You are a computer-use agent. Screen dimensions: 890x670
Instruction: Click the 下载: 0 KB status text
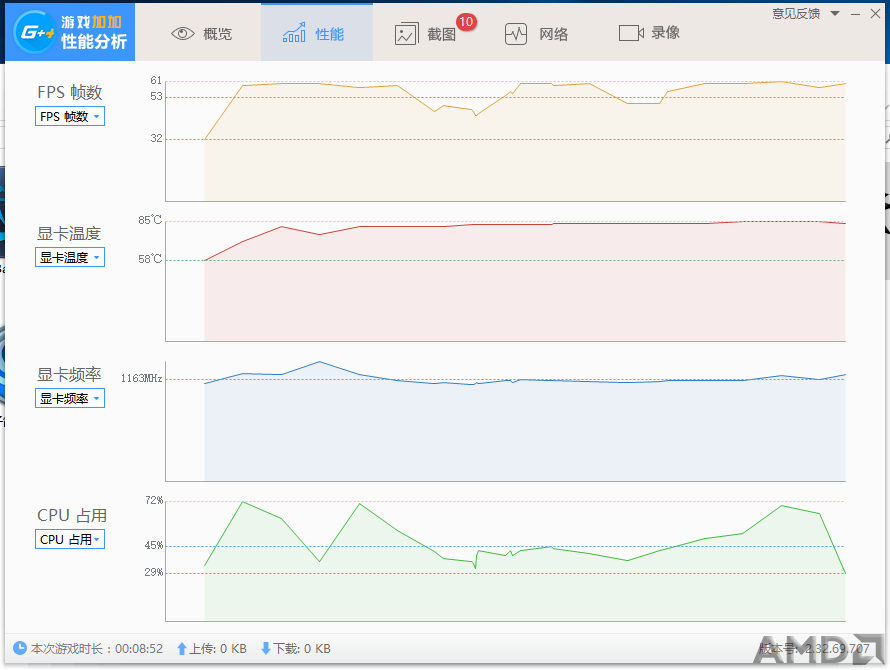pos(301,648)
